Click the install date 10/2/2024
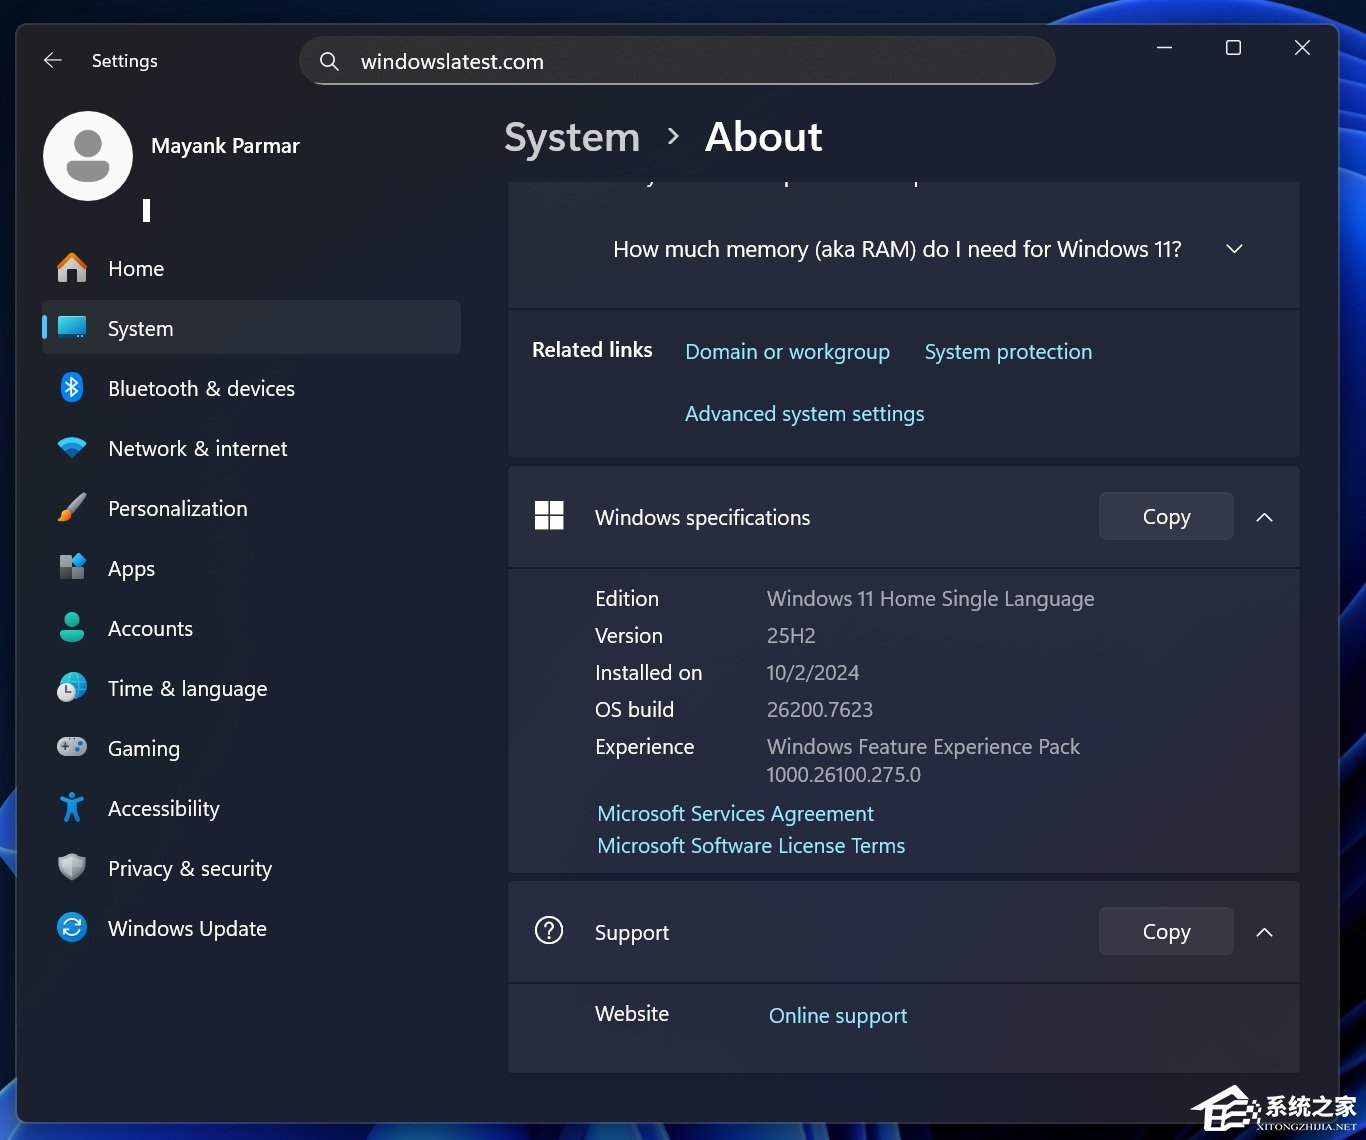This screenshot has width=1366, height=1140. click(813, 673)
